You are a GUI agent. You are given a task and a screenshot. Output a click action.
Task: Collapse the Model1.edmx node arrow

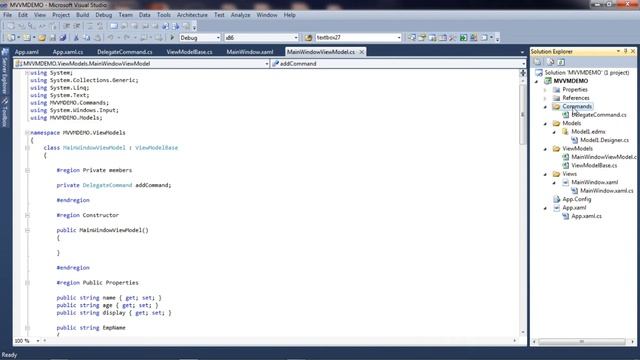tap(554, 132)
